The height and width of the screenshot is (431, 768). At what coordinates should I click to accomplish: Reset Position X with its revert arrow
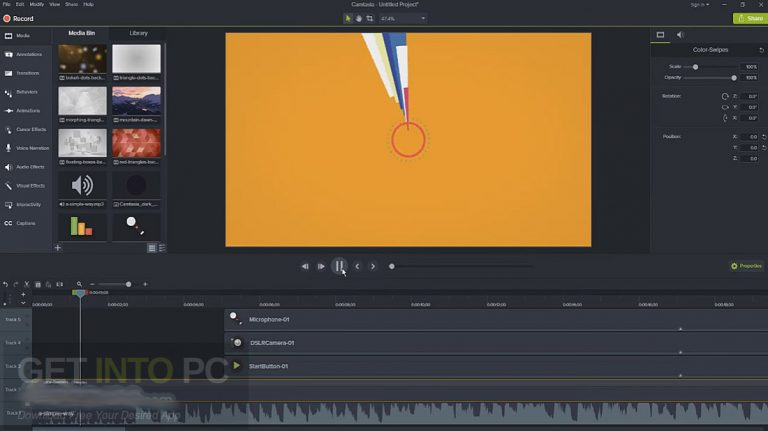pos(764,137)
